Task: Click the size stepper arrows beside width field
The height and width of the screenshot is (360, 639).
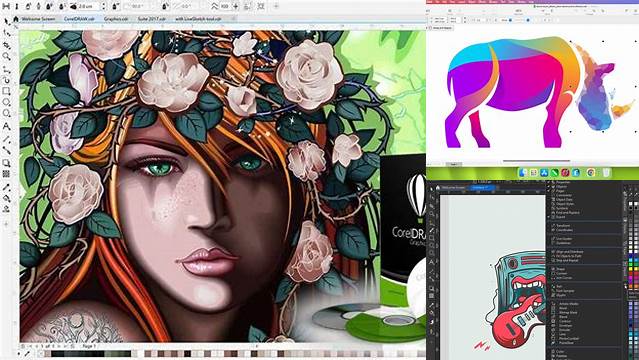Action: click(x=104, y=7)
